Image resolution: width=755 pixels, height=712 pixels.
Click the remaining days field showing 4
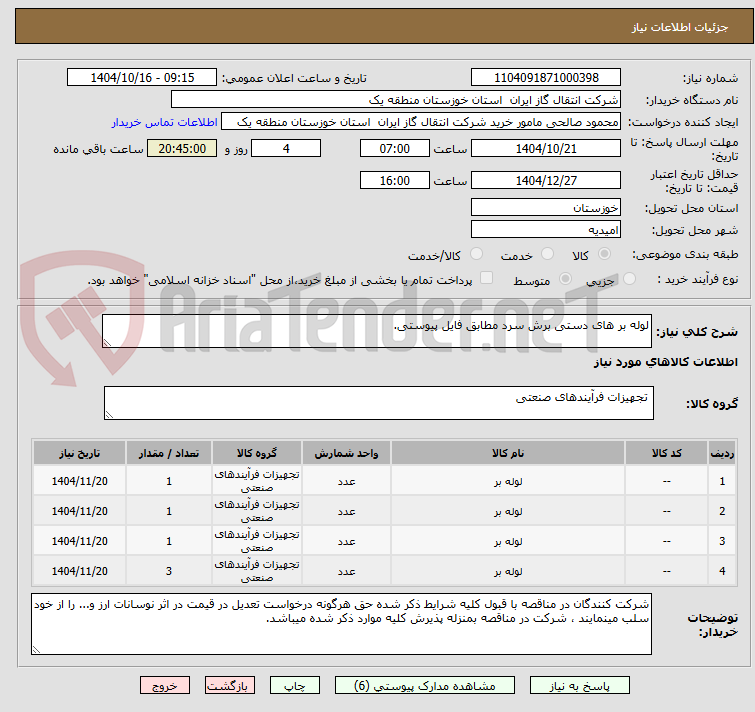pos(286,148)
